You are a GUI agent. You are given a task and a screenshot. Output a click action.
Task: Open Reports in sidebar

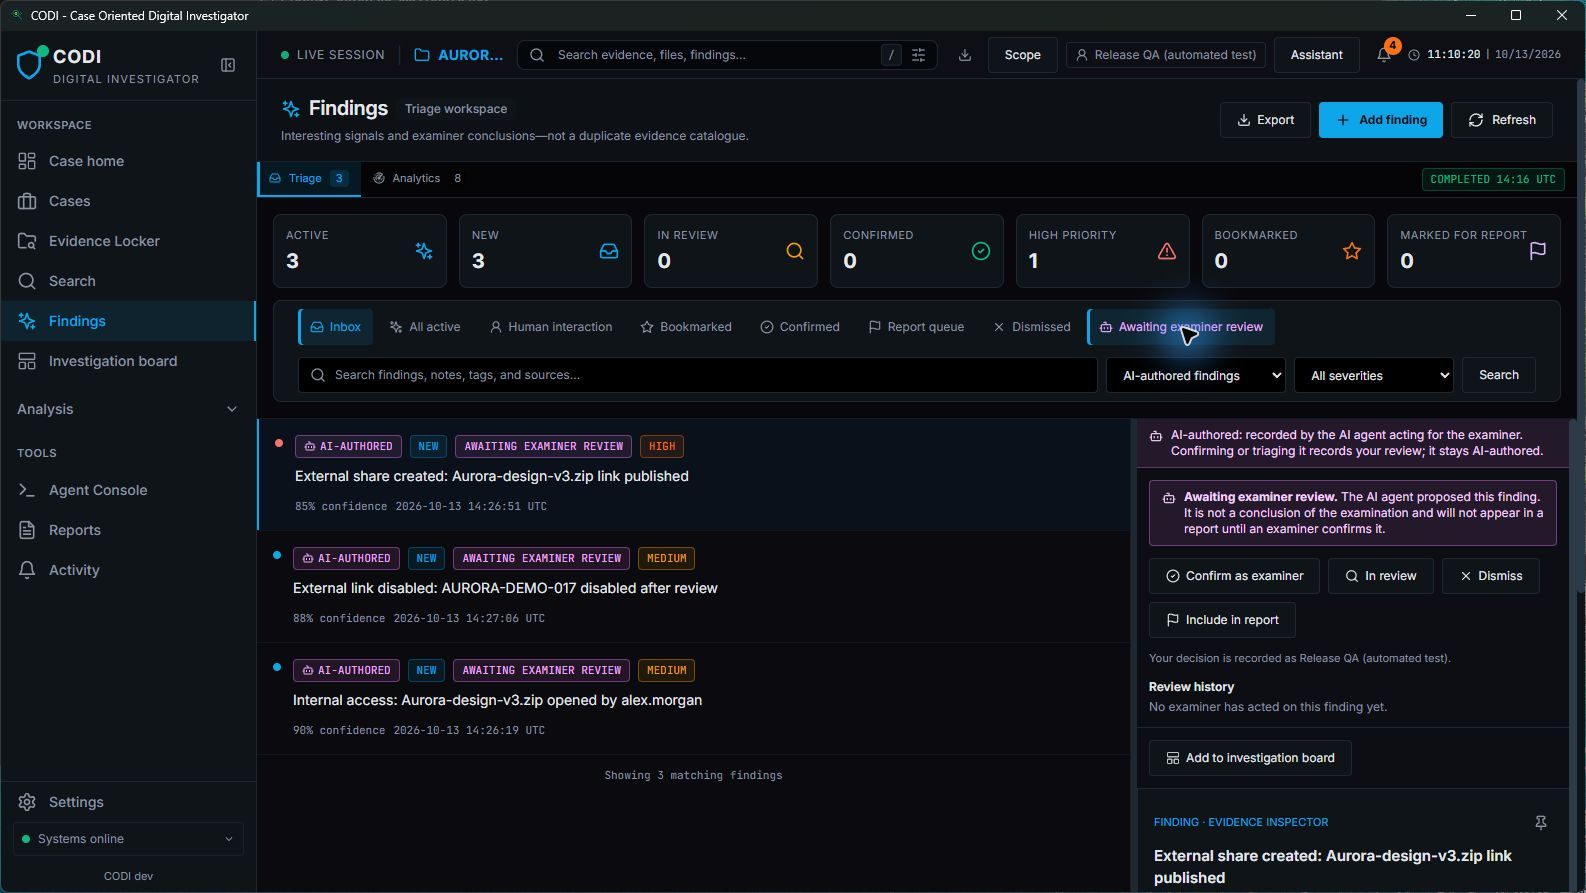click(128, 530)
